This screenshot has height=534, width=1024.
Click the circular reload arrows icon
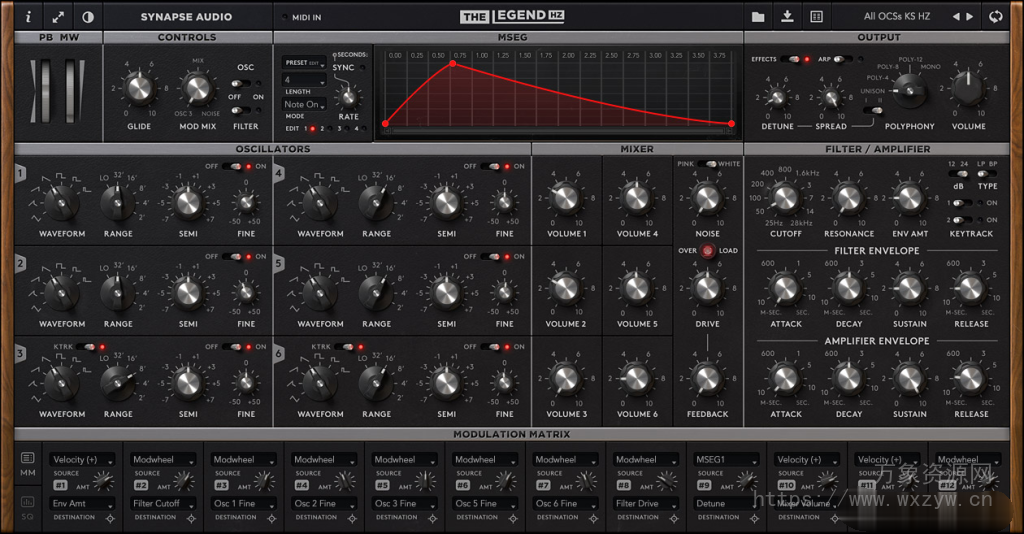[x=996, y=17]
